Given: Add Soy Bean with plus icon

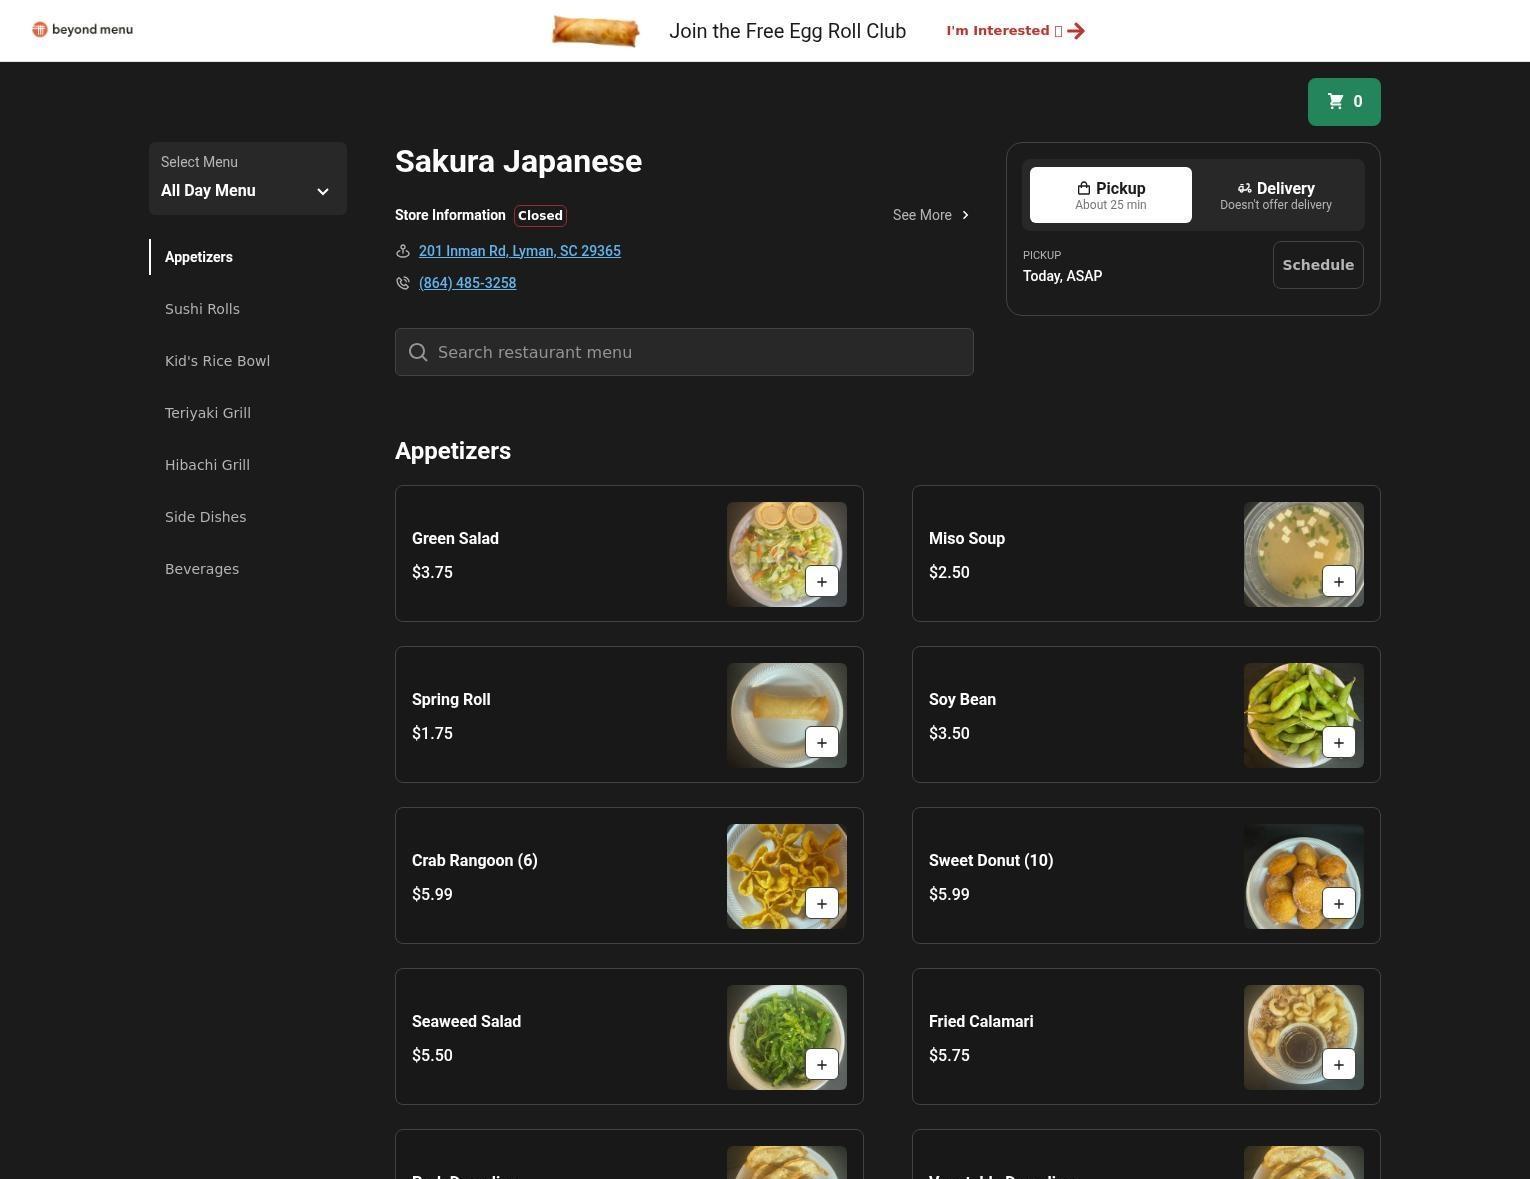Looking at the screenshot, I should point(1338,743).
